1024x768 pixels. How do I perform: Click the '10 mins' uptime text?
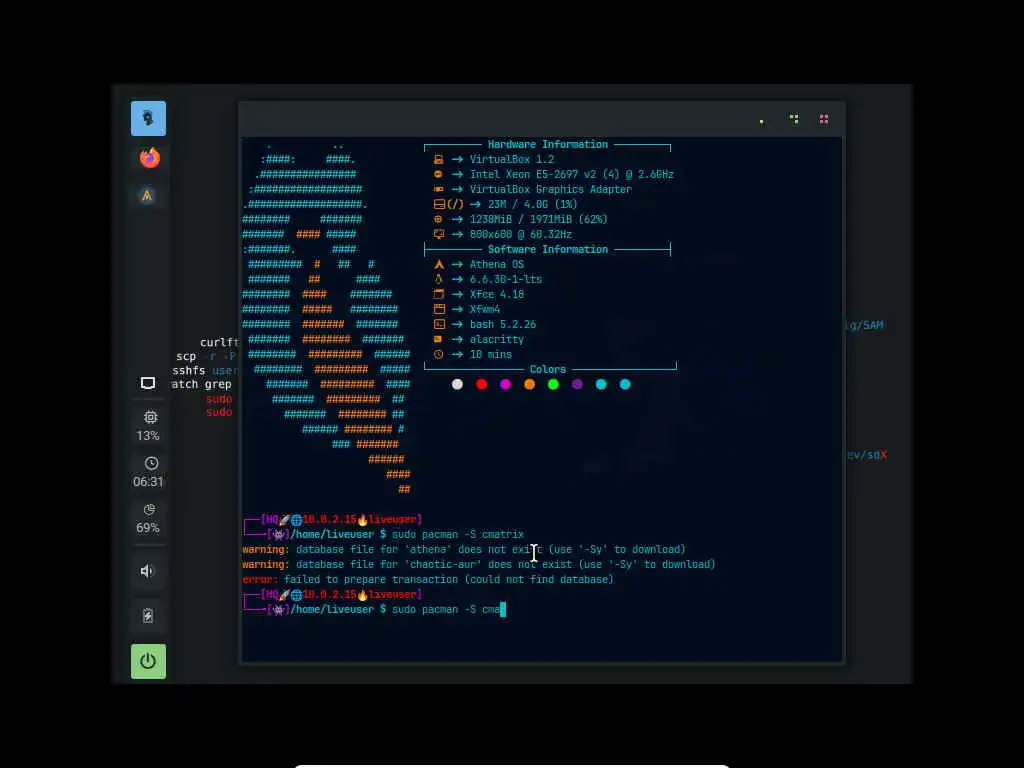[490, 355]
